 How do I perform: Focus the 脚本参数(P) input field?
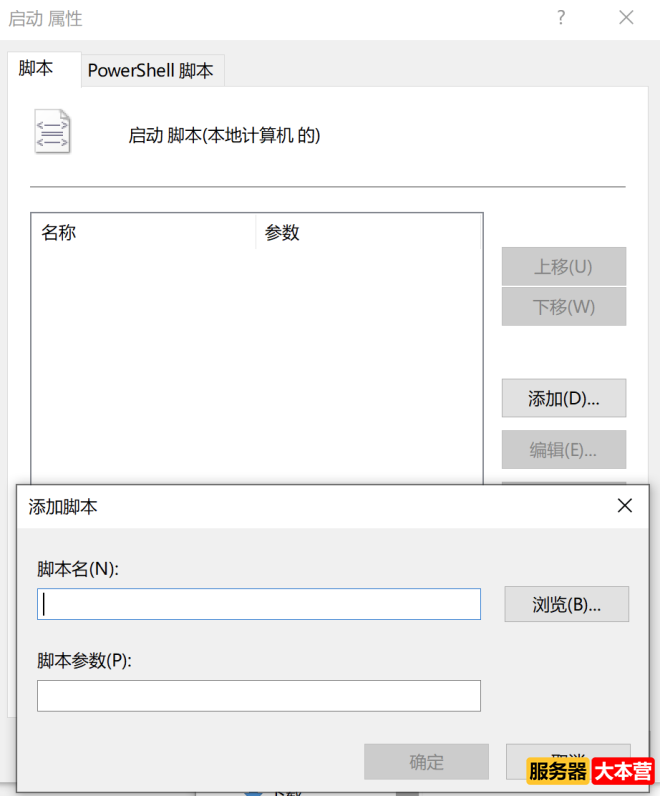coord(259,696)
